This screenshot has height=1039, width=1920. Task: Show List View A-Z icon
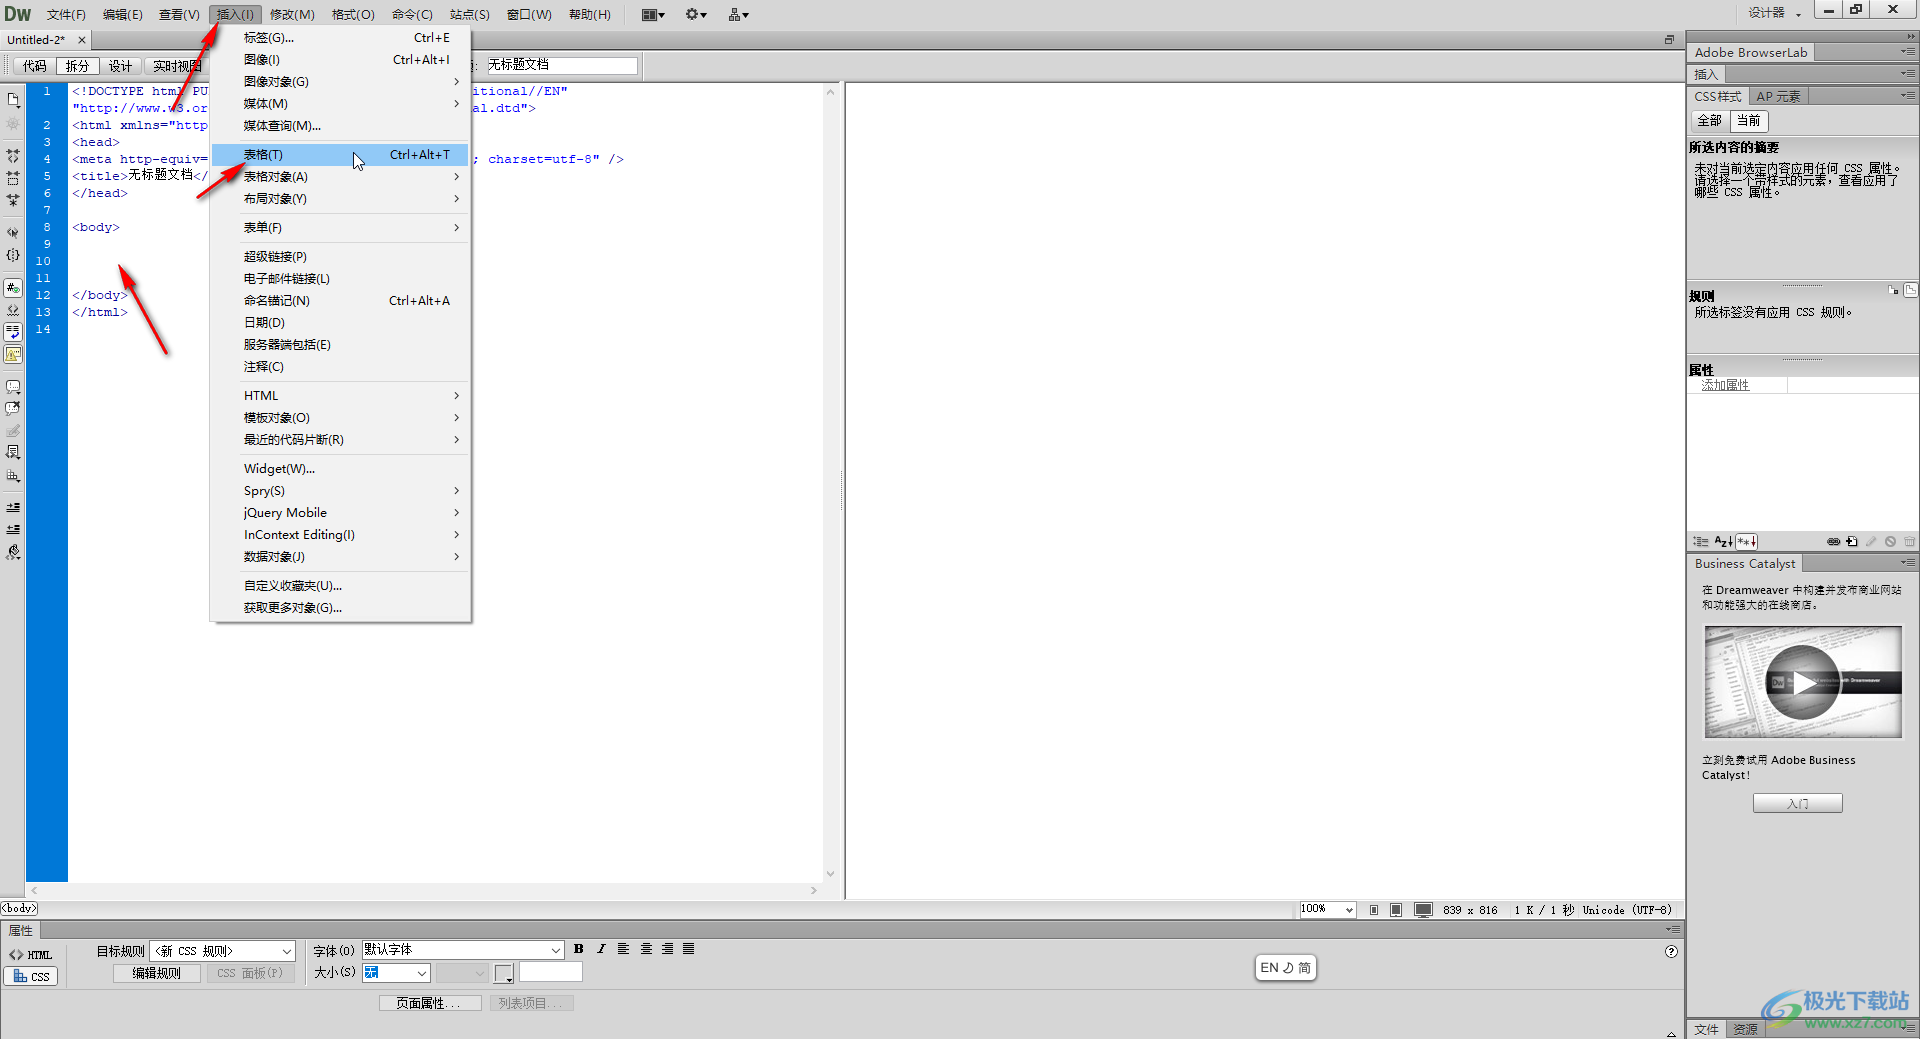pyautogui.click(x=1723, y=541)
